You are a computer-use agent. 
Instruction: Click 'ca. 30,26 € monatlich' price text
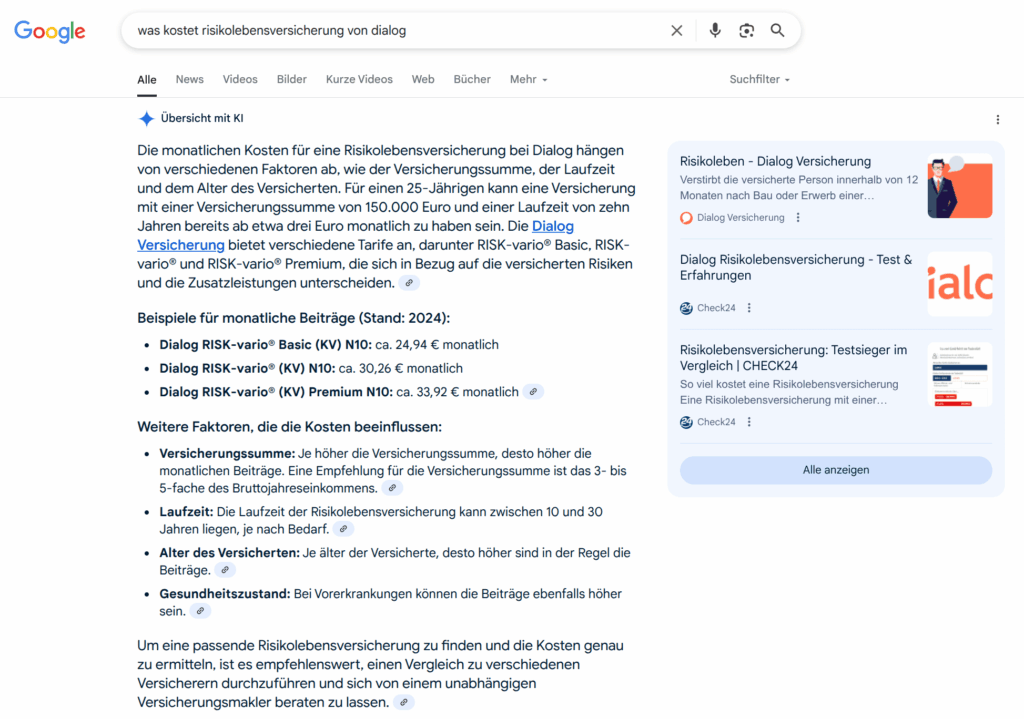click(x=400, y=368)
